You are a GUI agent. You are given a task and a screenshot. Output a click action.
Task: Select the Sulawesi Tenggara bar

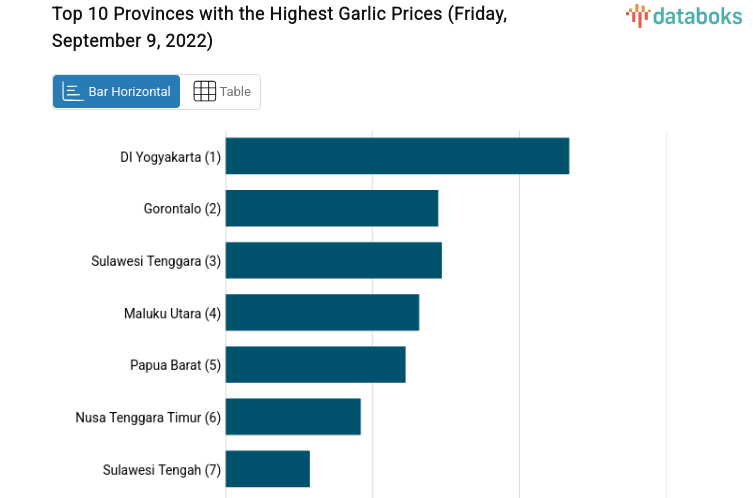tap(333, 260)
